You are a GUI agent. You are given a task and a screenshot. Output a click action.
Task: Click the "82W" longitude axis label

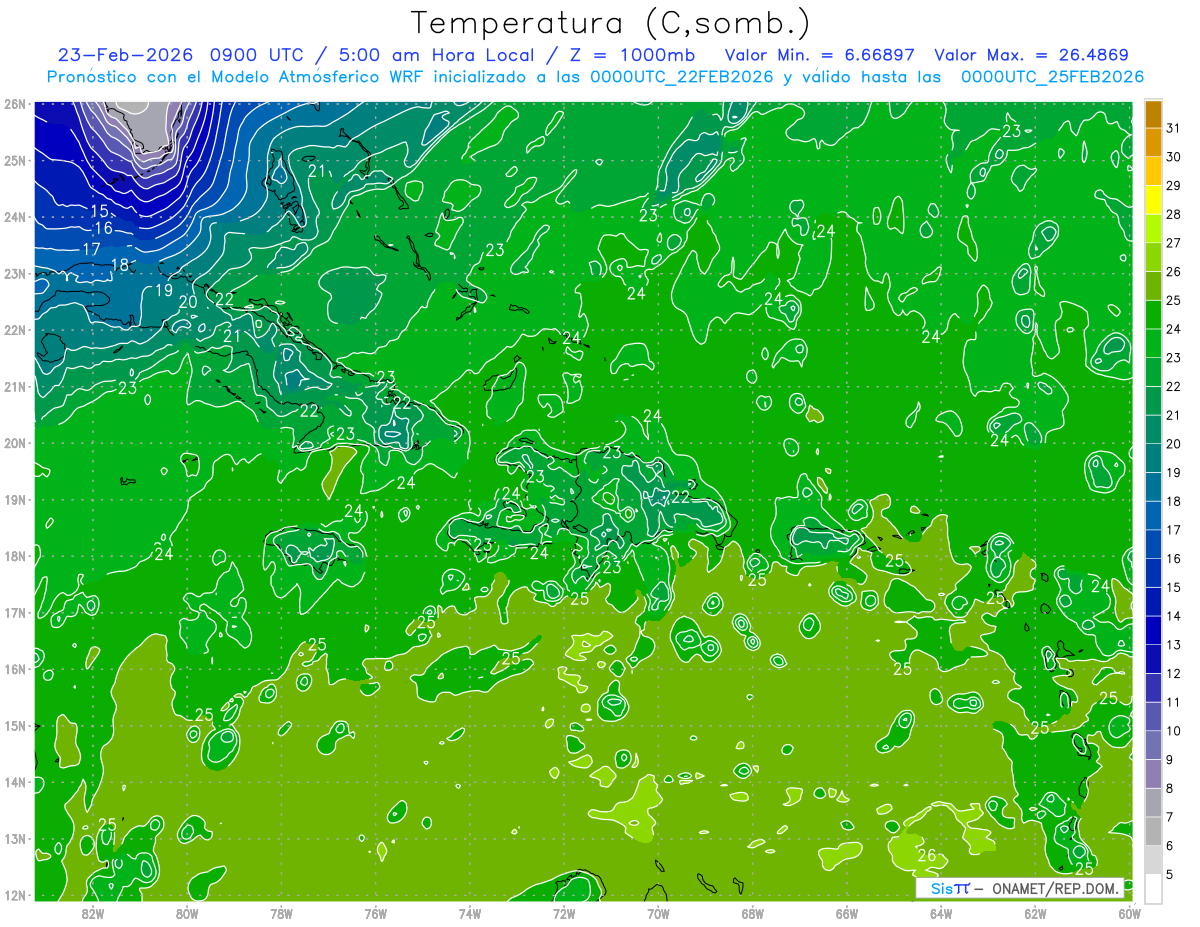(93, 912)
